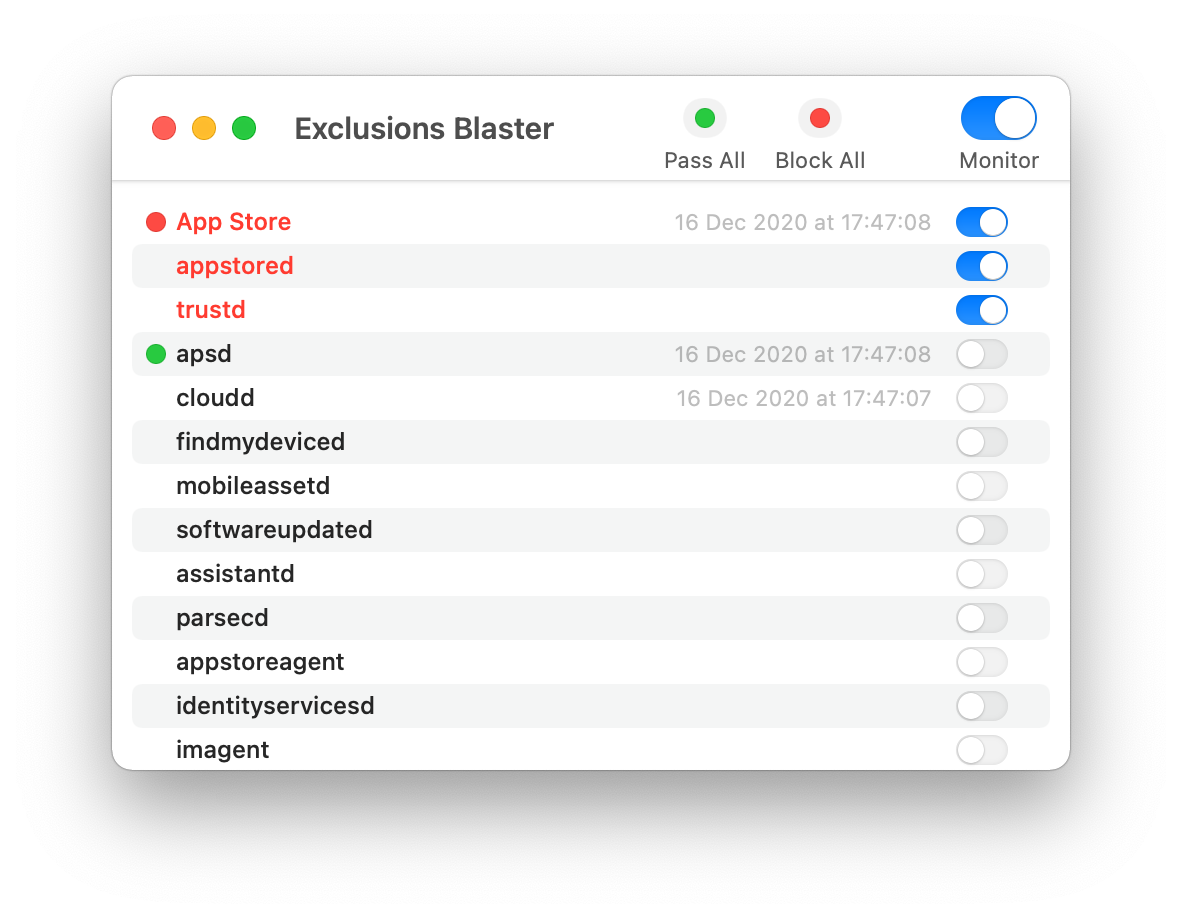Click the Exclusions Blaster window title

click(424, 129)
